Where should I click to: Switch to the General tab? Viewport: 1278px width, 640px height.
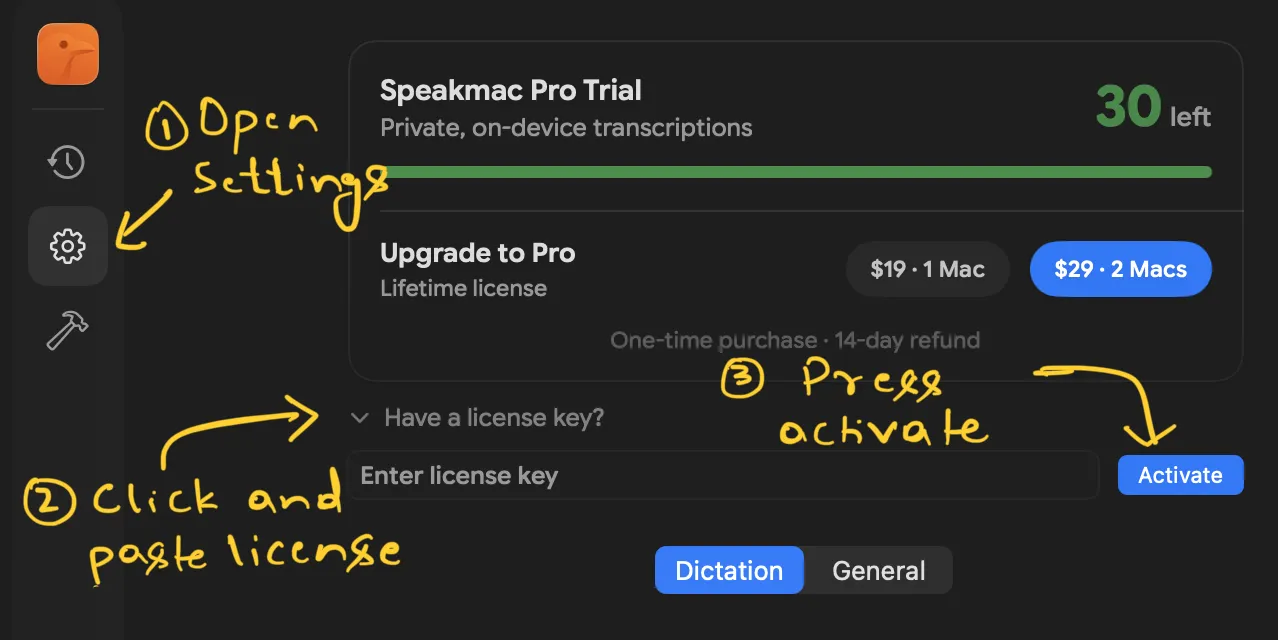(x=878, y=570)
